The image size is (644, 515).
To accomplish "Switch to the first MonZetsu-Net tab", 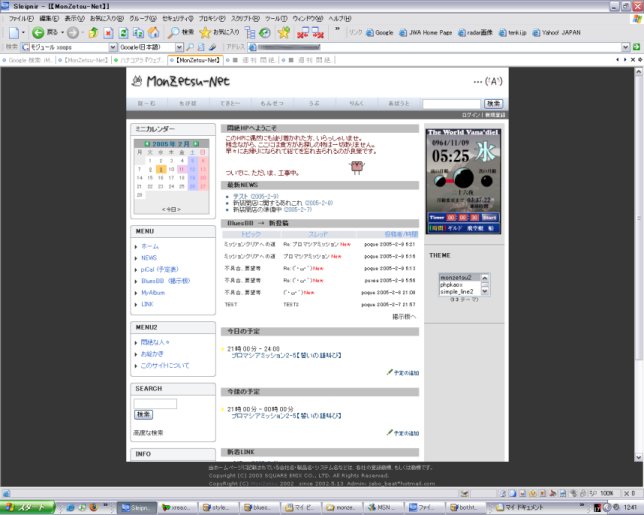I will [84, 60].
